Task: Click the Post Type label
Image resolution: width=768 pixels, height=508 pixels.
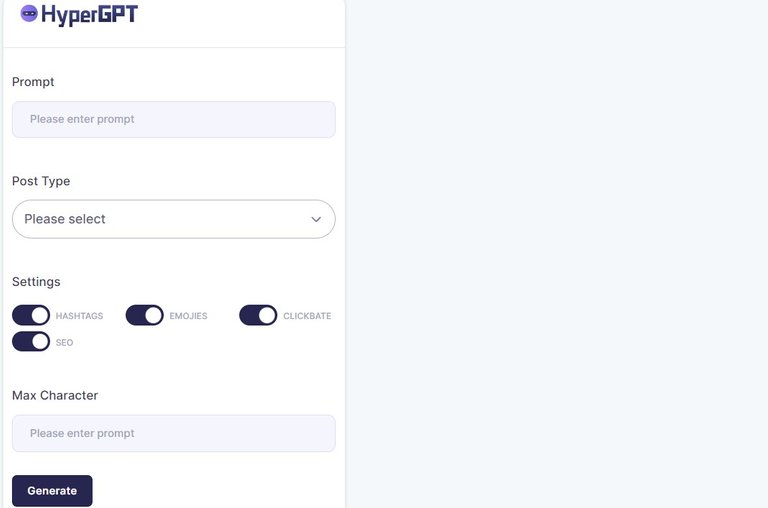Action: [41, 181]
